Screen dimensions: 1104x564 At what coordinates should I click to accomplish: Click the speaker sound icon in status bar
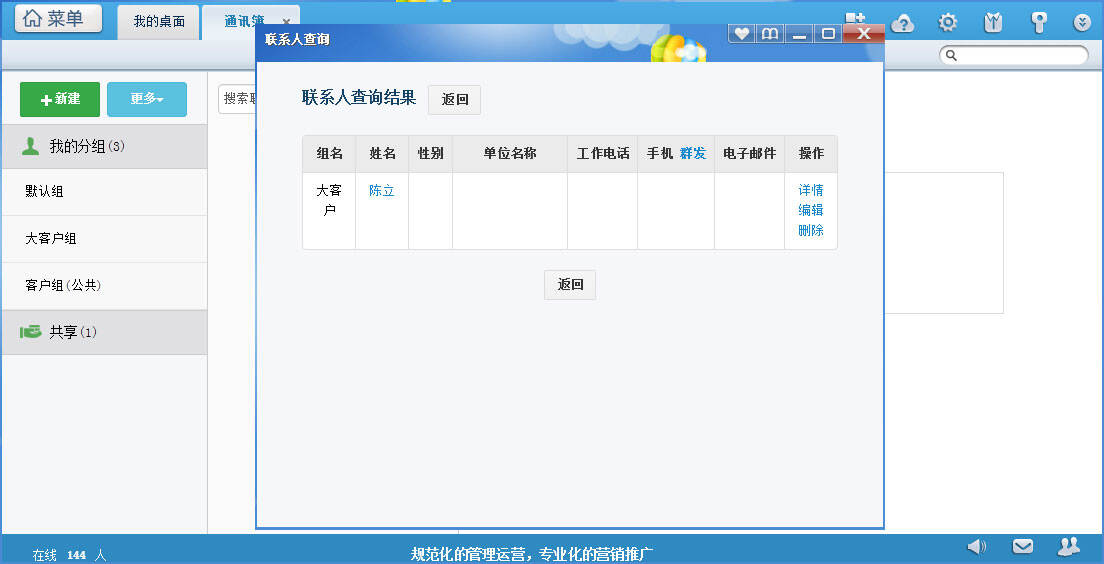(x=977, y=546)
